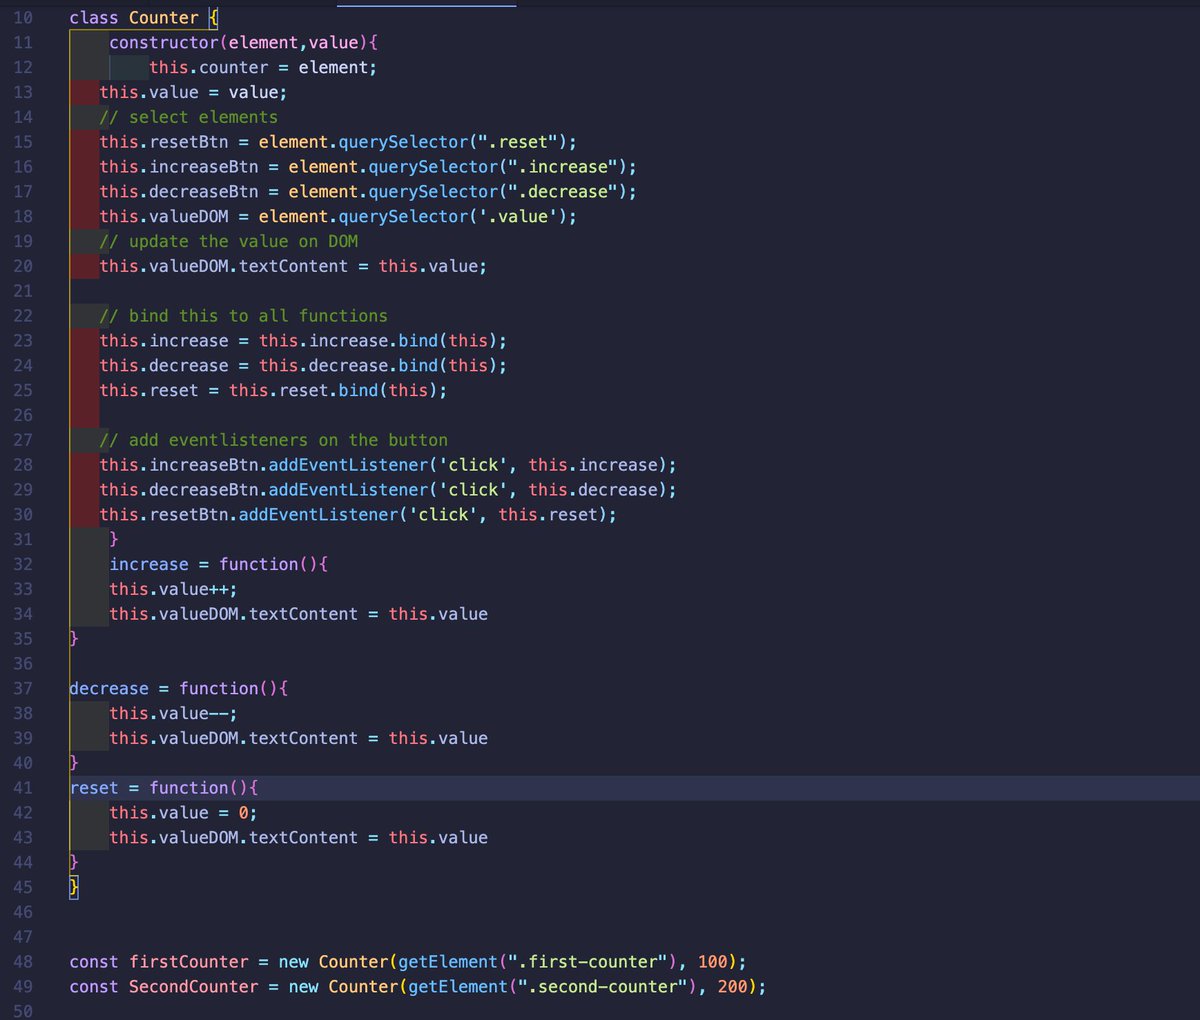Click 'this.value++;' on line 33
This screenshot has height=1020, width=1200.
coord(174,590)
